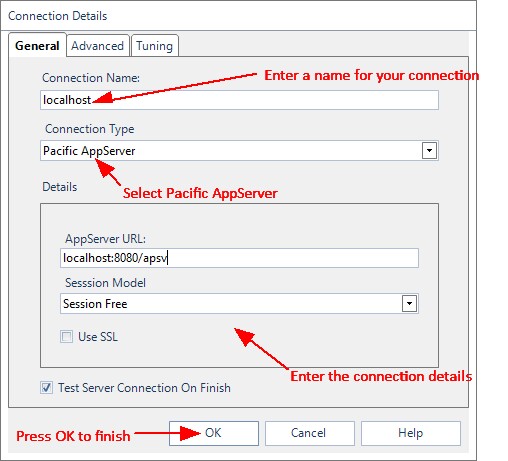Toggle Test Server Connection On Finish checkbox
The height and width of the screenshot is (461, 508).
tap(46, 388)
